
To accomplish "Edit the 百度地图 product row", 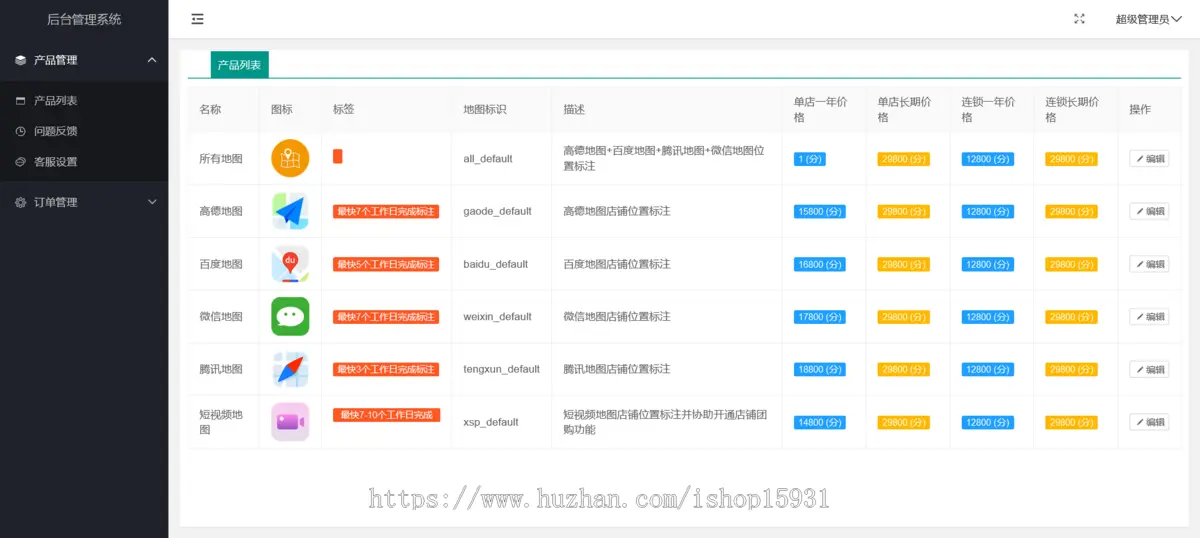I will (1149, 264).
